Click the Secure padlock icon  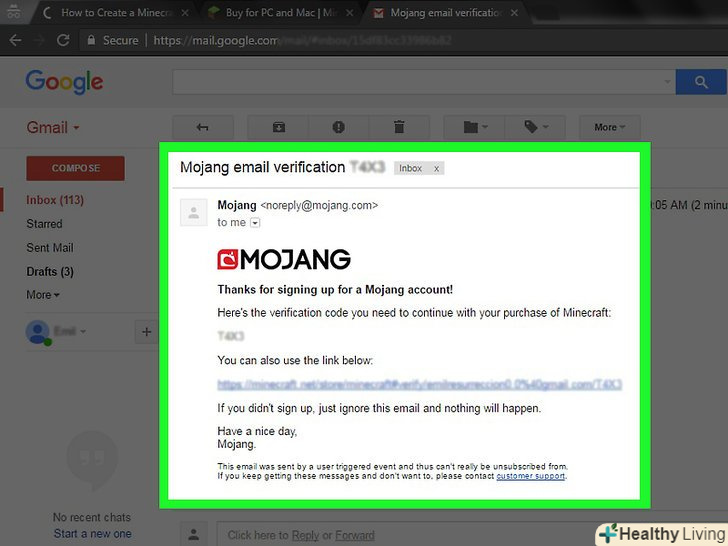click(91, 40)
